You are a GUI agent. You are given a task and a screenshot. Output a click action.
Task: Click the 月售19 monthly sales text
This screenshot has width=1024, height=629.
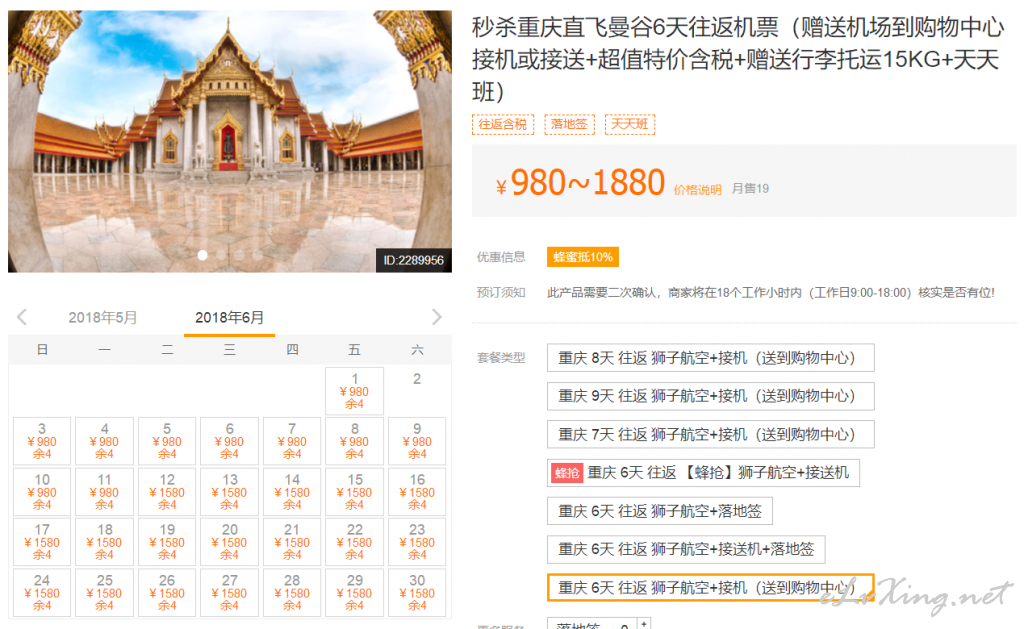pos(750,189)
